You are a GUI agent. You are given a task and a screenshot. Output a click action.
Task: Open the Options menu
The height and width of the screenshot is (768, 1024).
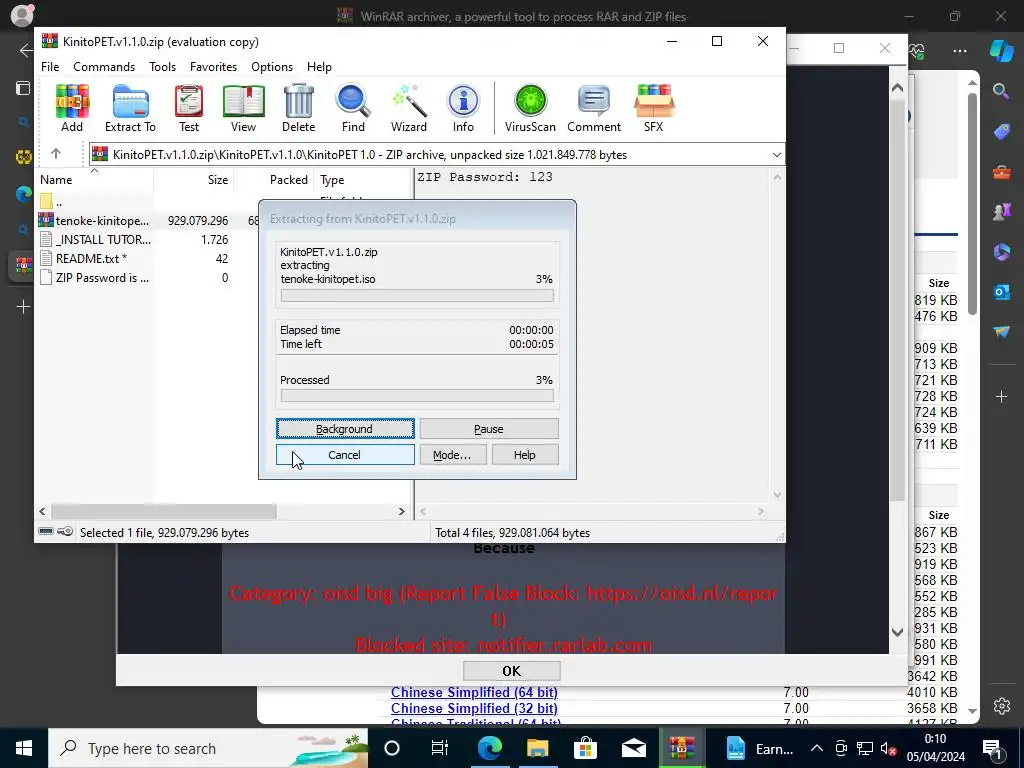point(272,67)
